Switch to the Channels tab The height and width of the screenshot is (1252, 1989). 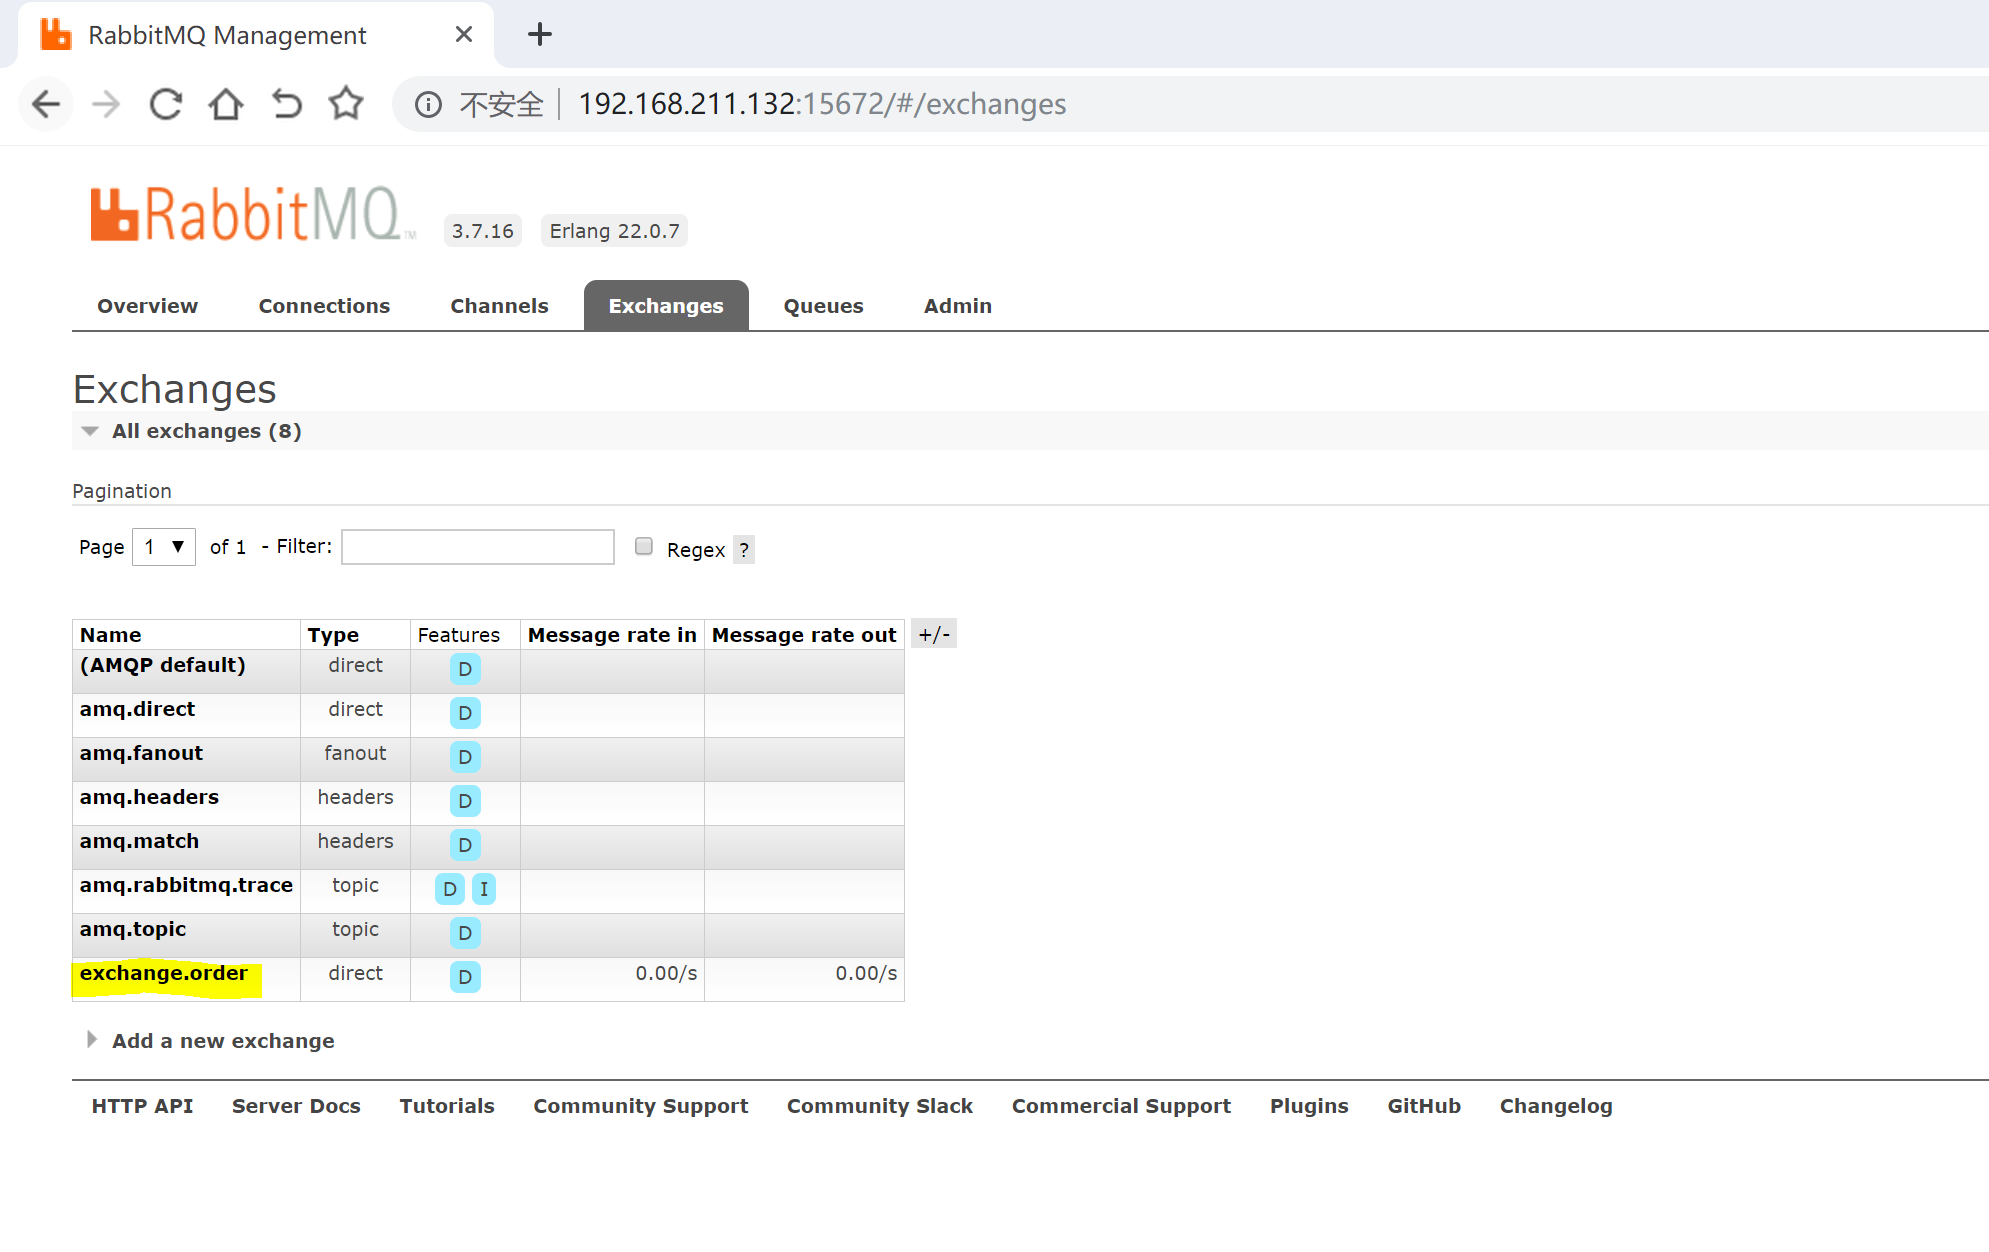tap(499, 306)
